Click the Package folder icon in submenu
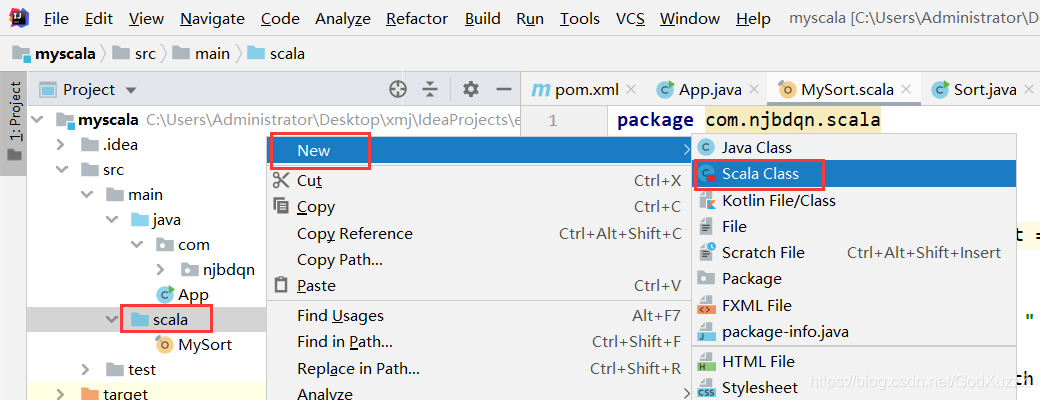The height and width of the screenshot is (400, 1040). click(x=707, y=279)
